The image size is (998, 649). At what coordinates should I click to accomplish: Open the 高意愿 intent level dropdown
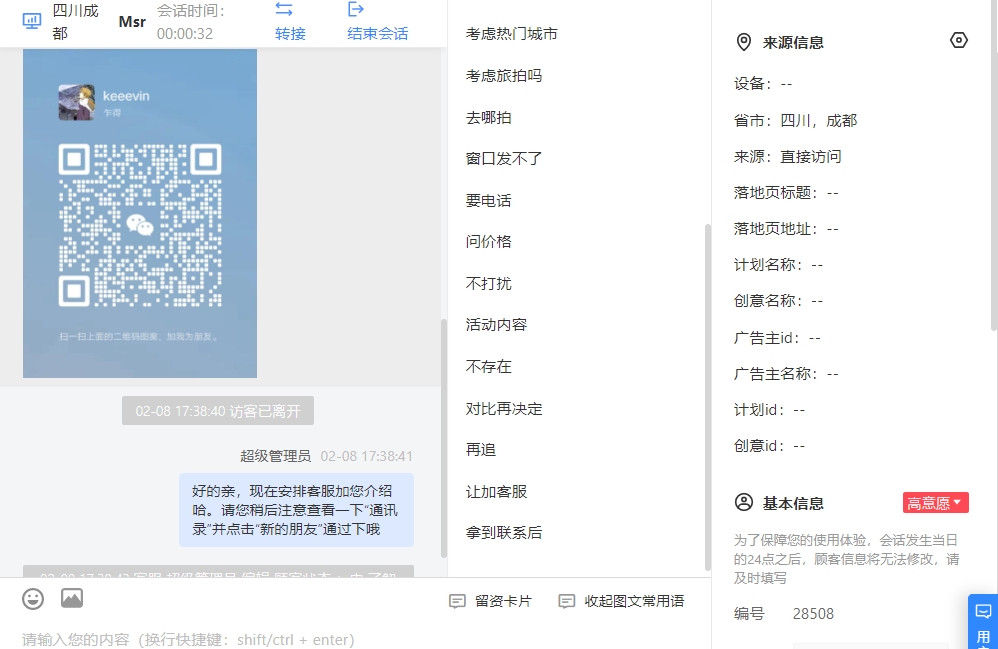[936, 503]
